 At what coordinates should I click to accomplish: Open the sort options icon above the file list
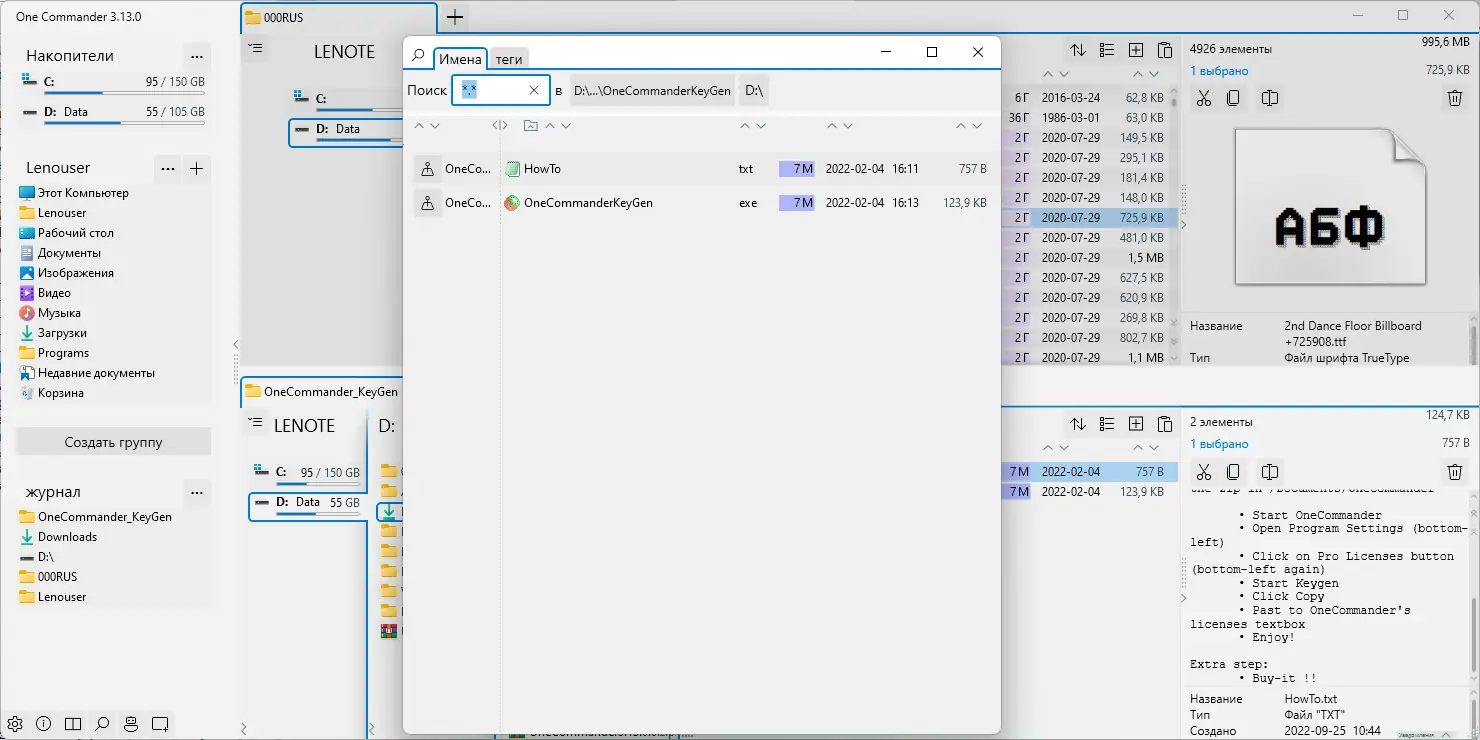click(1078, 48)
